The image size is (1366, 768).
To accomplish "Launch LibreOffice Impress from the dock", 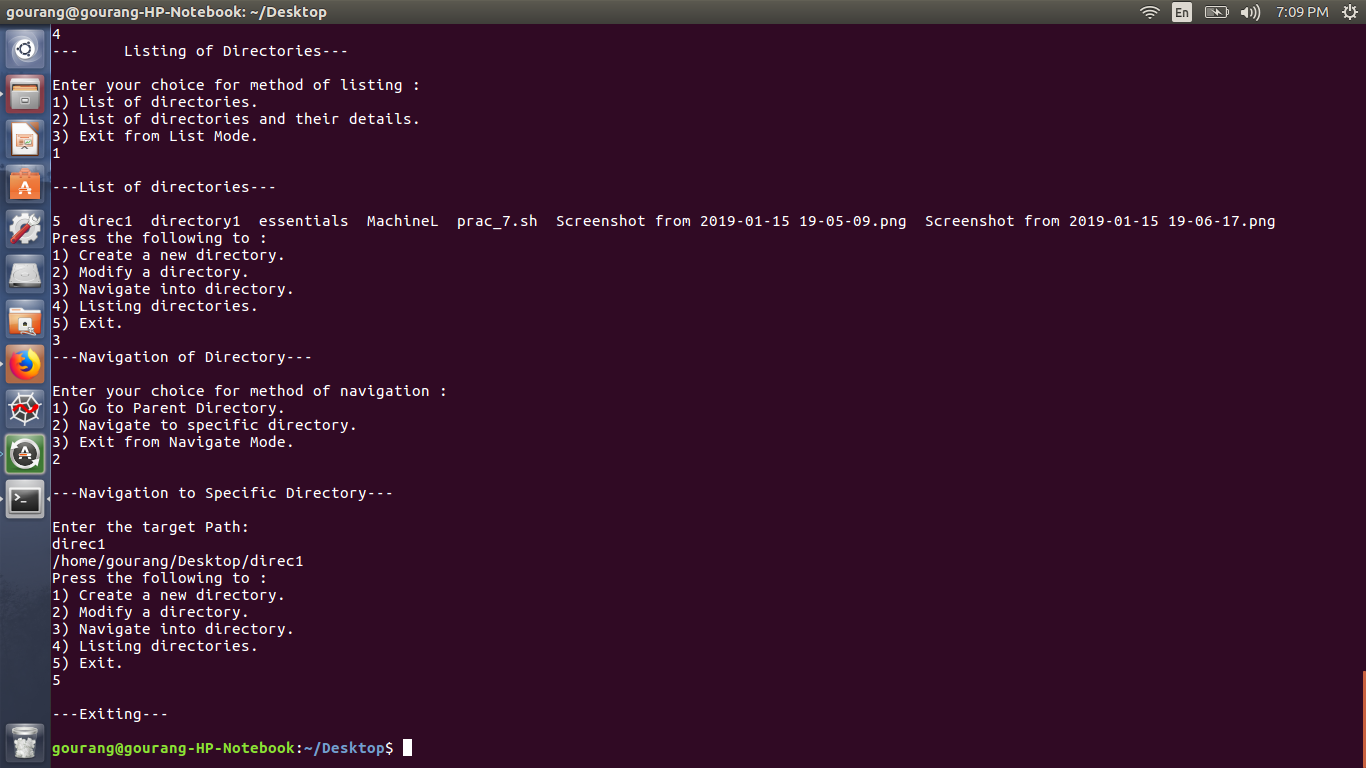I will (x=25, y=139).
